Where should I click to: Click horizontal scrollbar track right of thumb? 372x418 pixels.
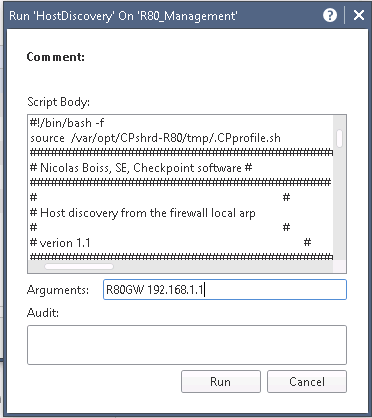coord(223,266)
